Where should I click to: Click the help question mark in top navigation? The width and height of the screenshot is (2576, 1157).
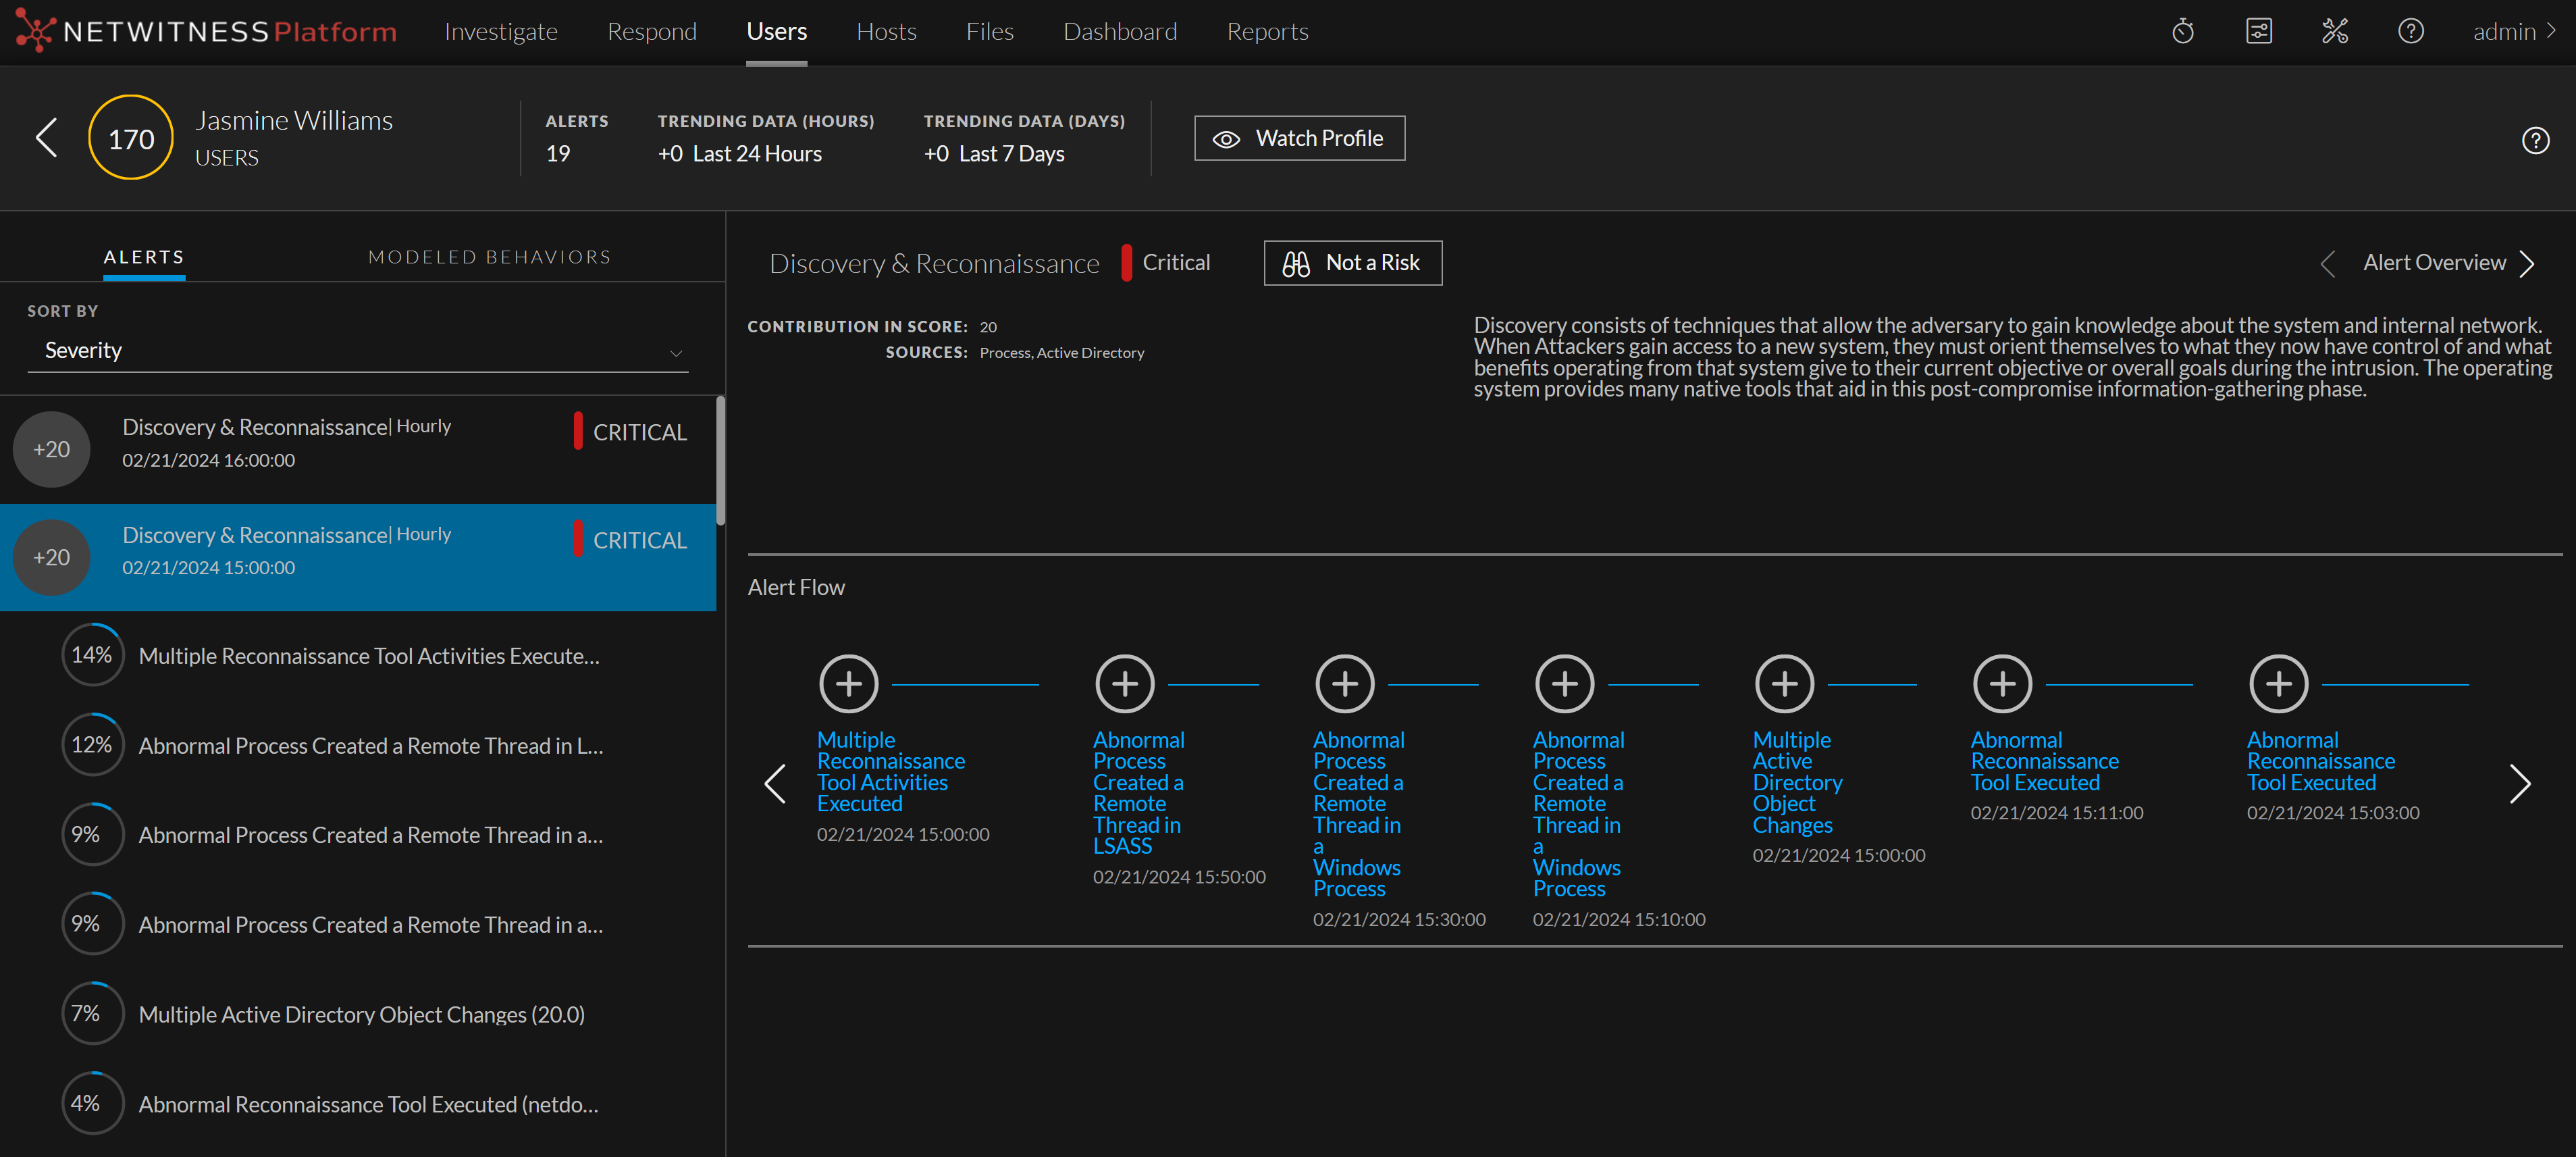click(x=2411, y=32)
